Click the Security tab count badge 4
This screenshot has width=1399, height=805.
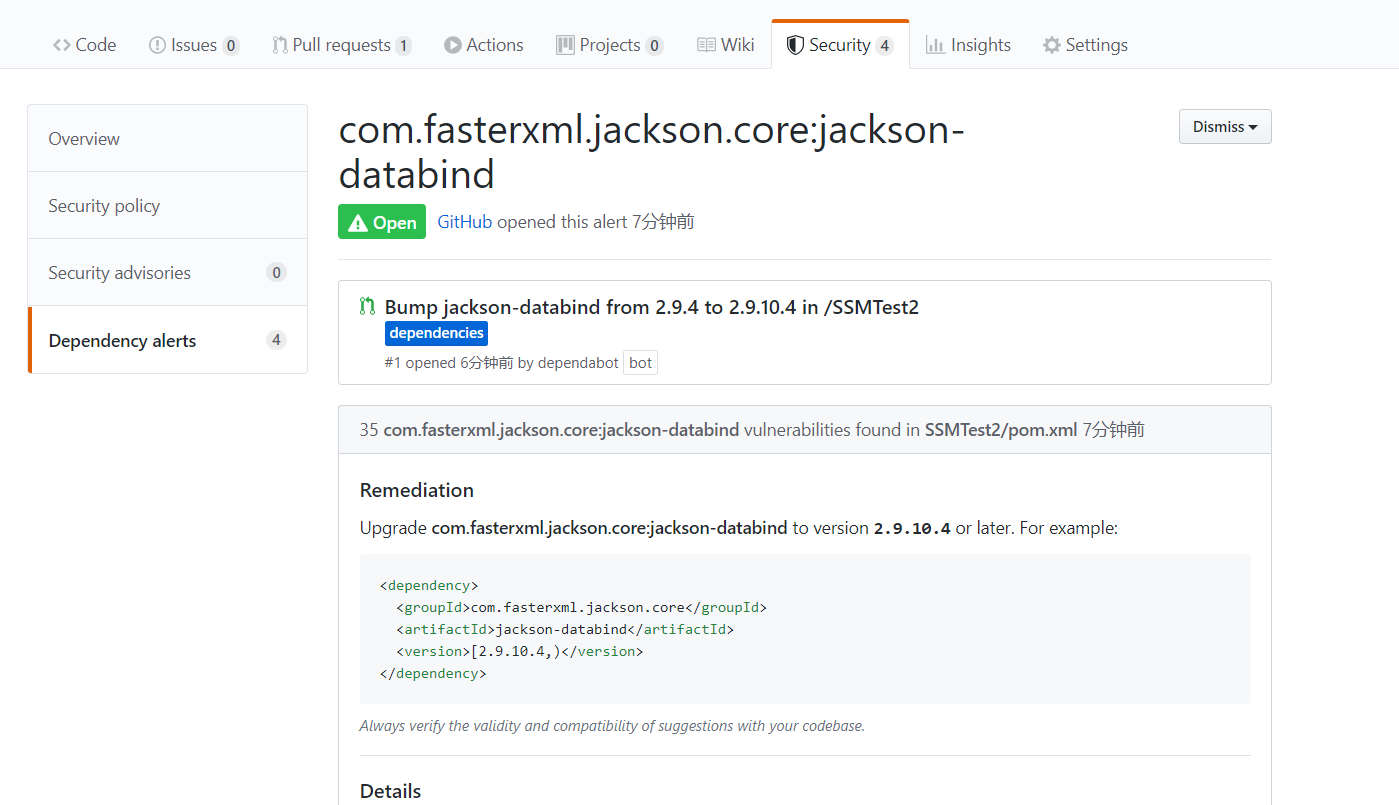pyautogui.click(x=884, y=46)
